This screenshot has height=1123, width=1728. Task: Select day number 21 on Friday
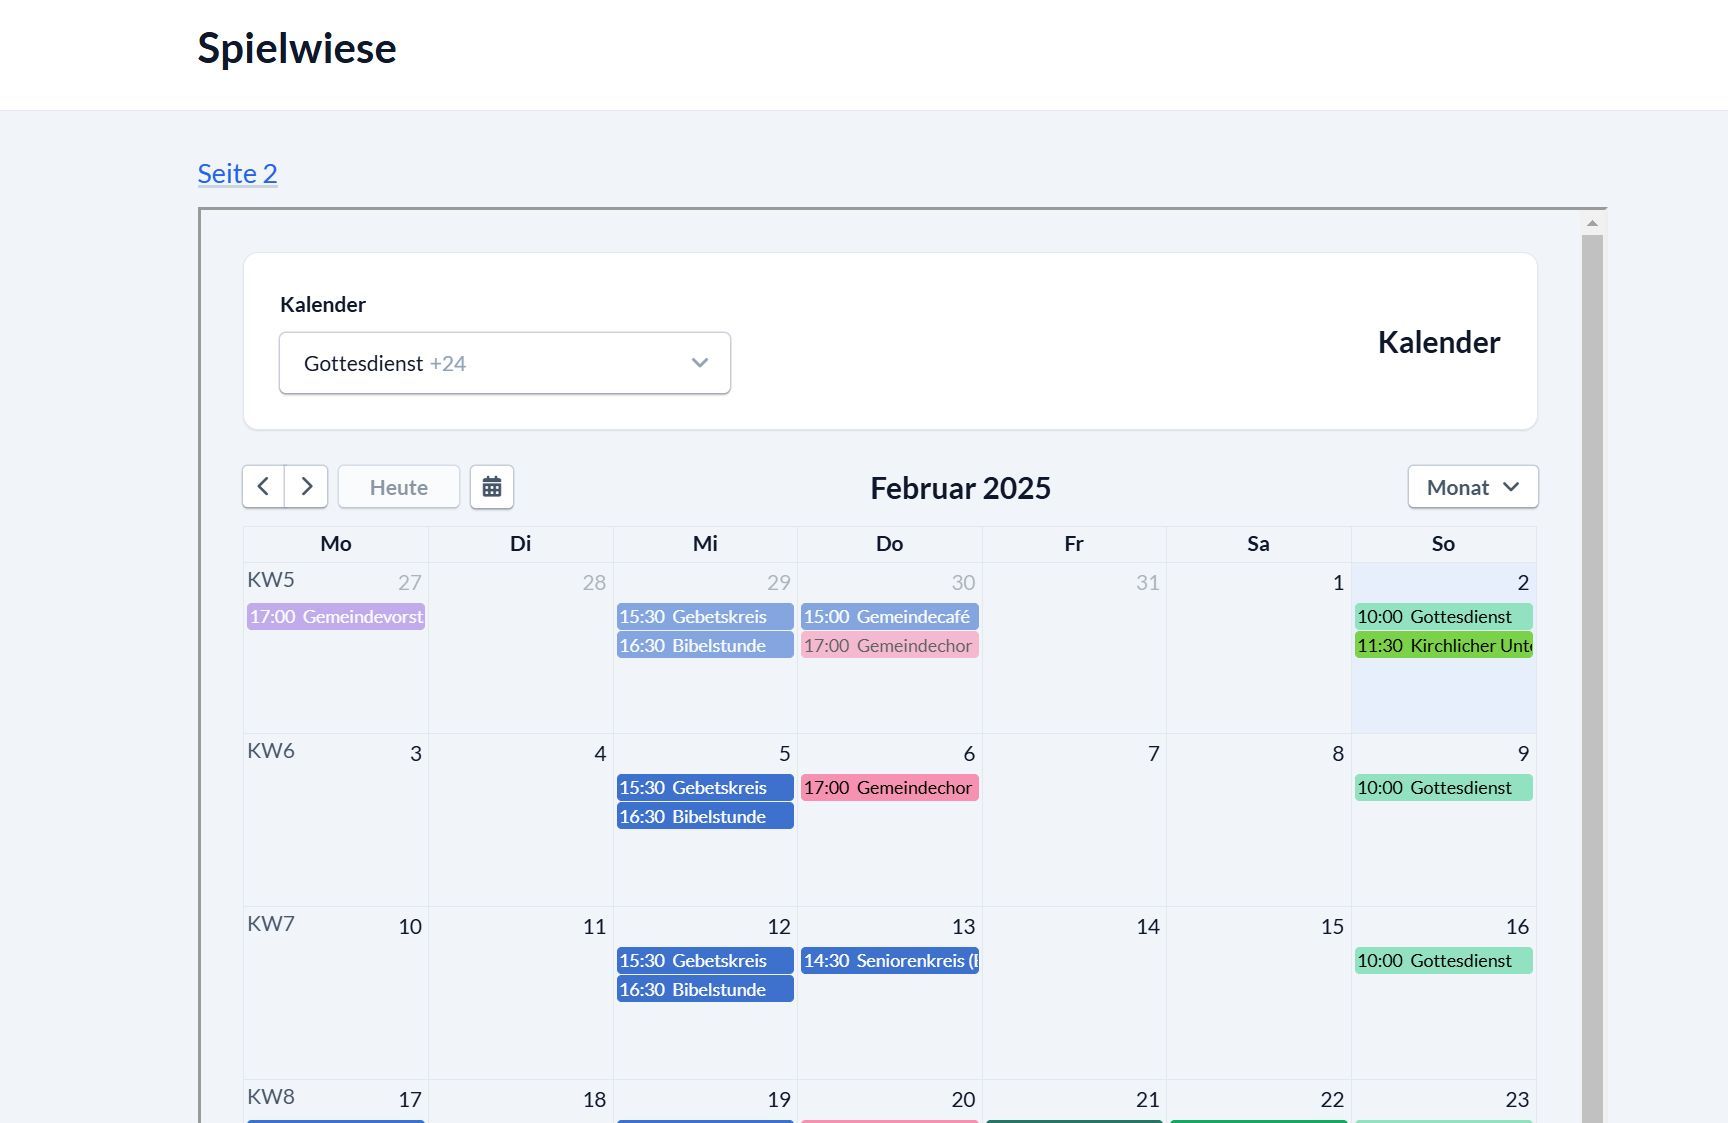point(1148,1100)
